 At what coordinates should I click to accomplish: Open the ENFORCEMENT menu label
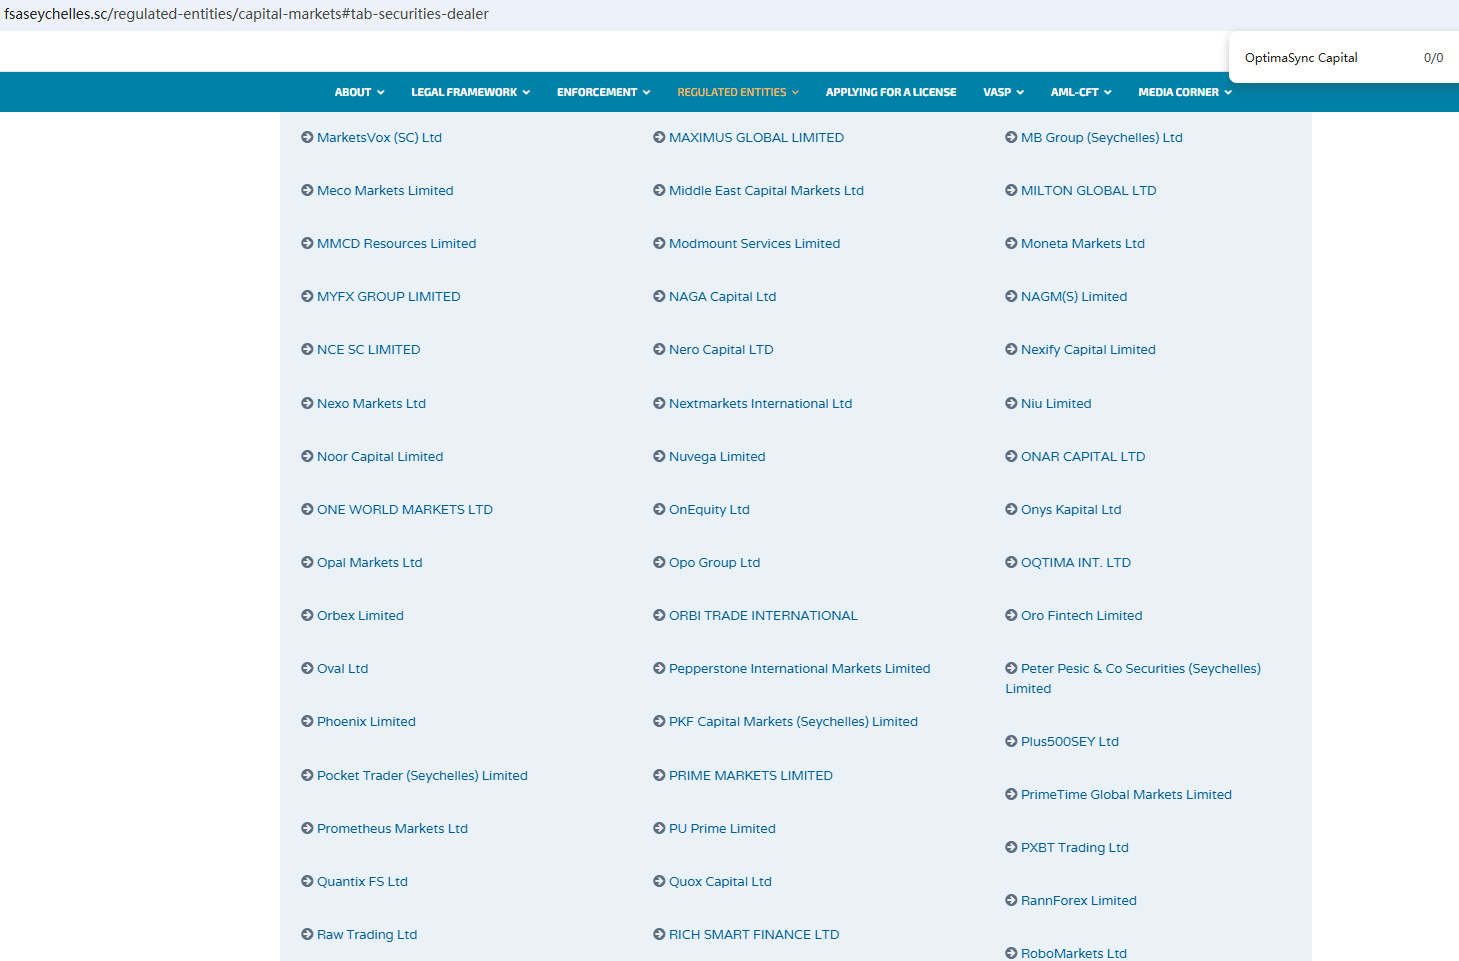(x=597, y=92)
